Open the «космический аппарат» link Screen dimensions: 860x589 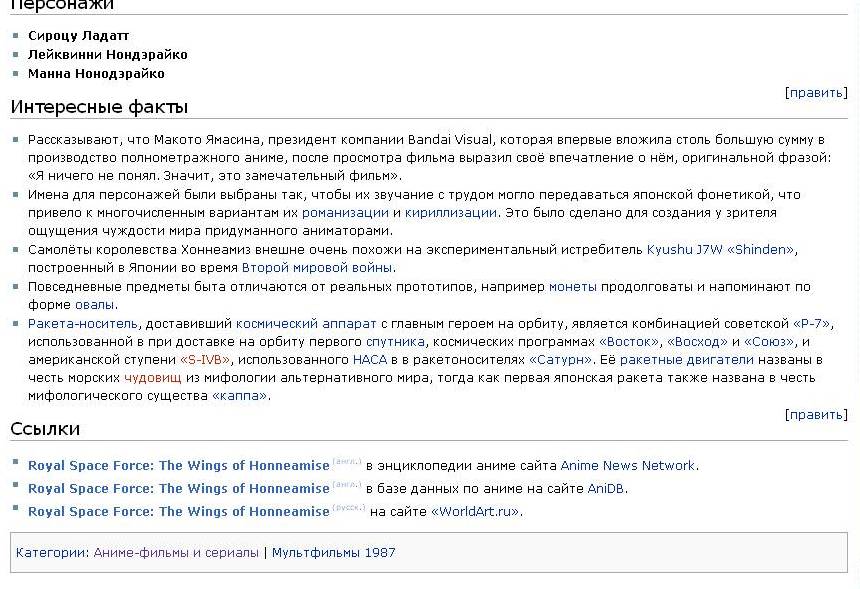pos(306,324)
